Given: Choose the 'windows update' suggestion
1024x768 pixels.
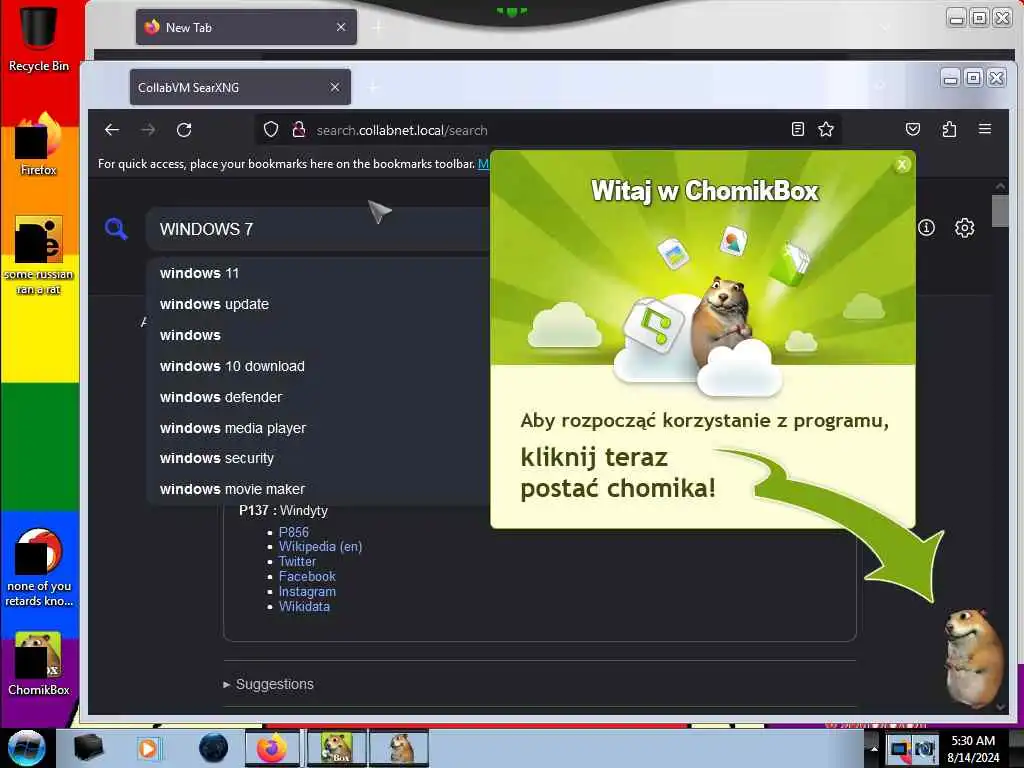Looking at the screenshot, I should coord(319,304).
